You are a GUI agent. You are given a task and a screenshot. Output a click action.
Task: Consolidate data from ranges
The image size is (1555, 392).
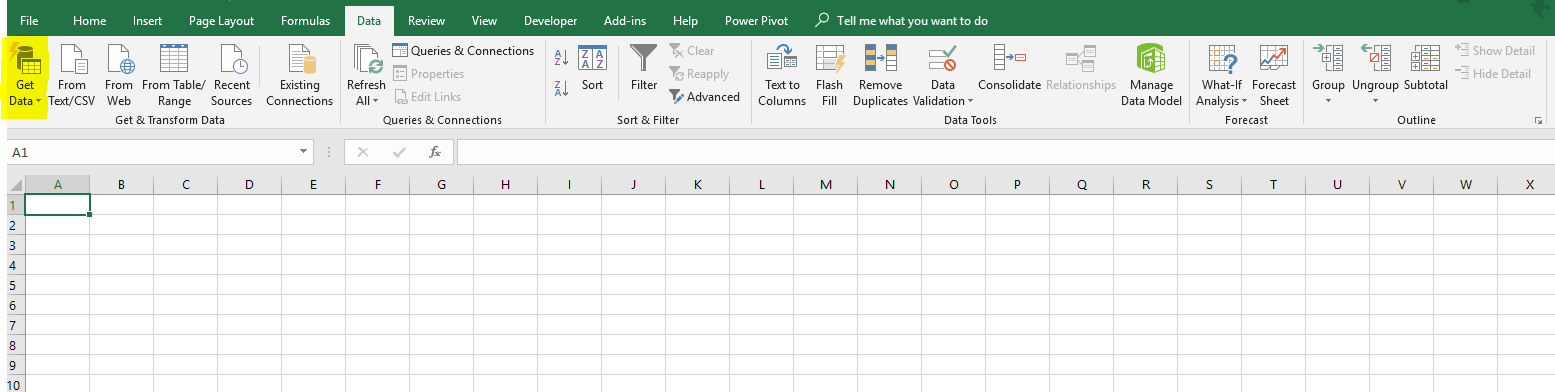coord(1009,69)
